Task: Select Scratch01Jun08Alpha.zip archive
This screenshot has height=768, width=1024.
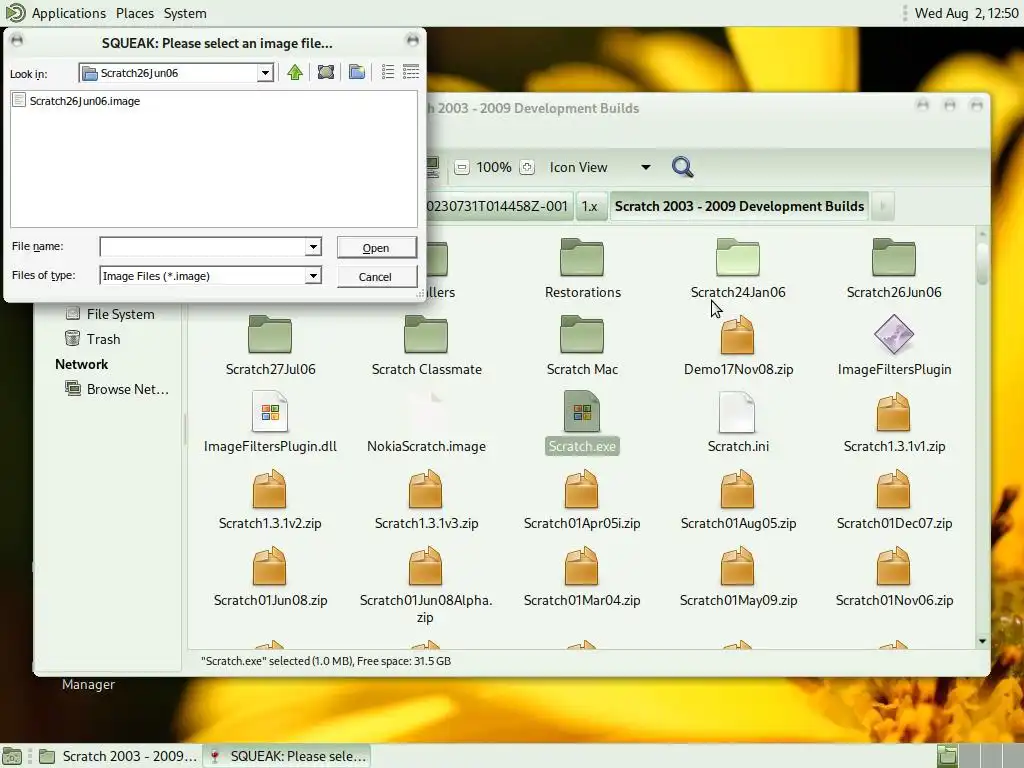Action: point(426,584)
